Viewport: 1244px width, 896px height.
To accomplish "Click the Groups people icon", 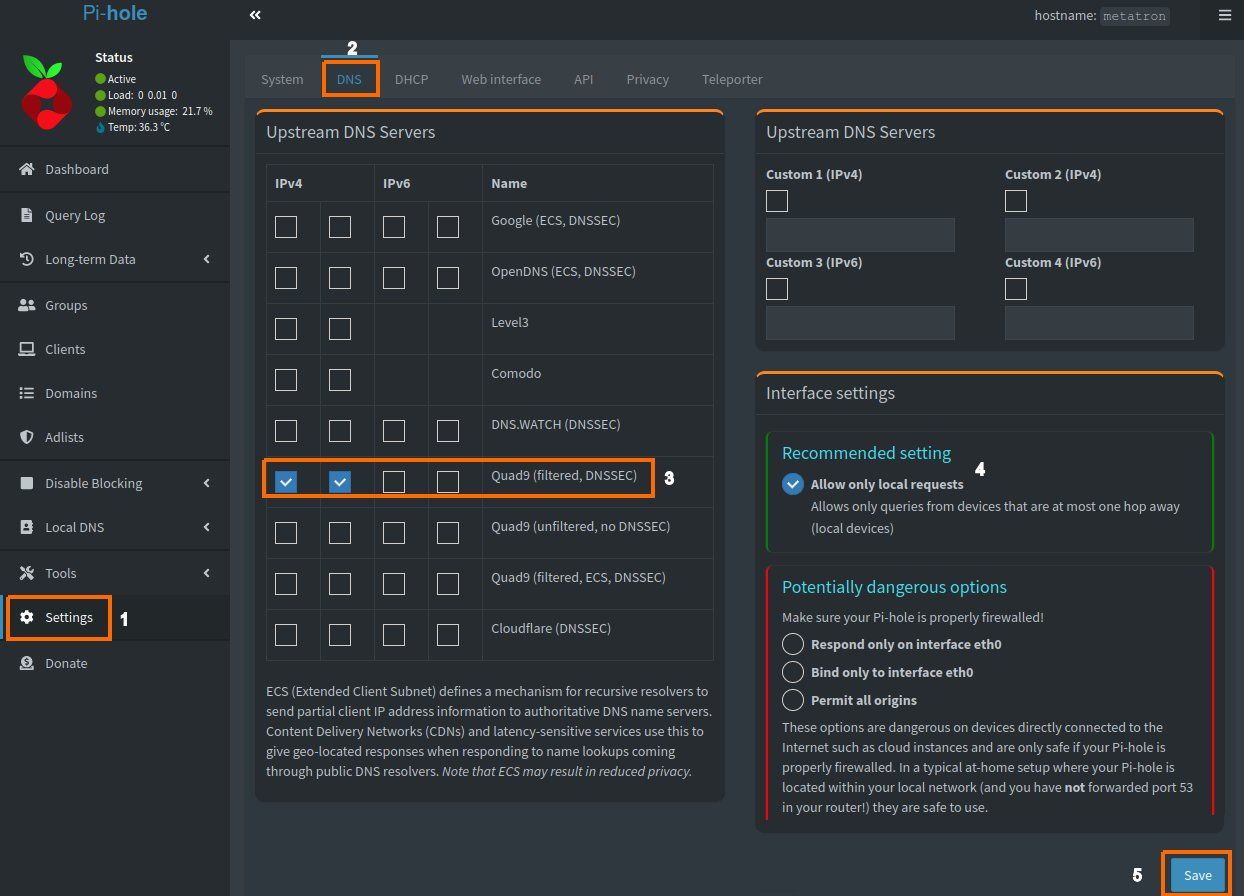I will pyautogui.click(x=27, y=305).
